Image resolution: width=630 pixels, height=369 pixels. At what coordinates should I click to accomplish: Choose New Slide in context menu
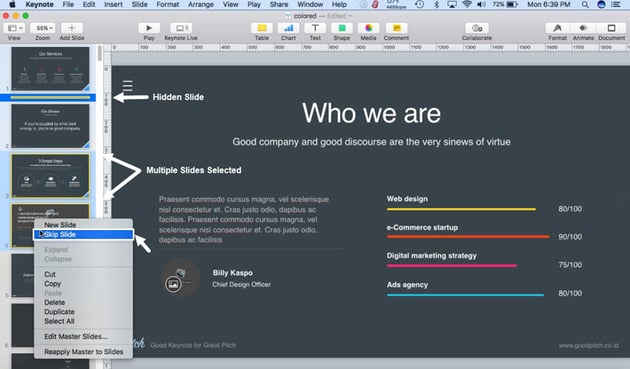tap(83, 225)
